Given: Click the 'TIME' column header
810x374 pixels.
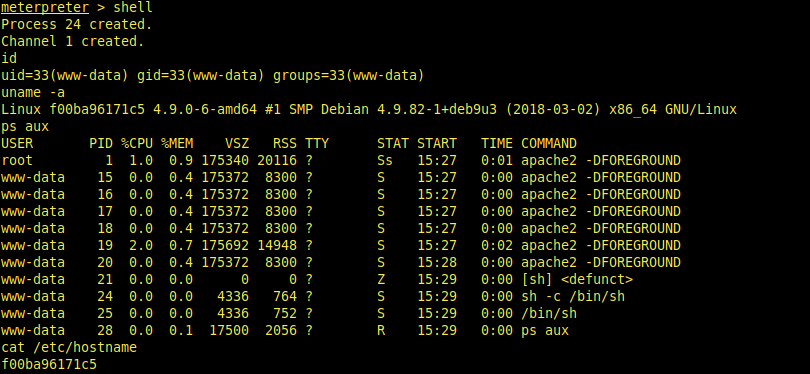Looking at the screenshot, I should pos(497,143).
